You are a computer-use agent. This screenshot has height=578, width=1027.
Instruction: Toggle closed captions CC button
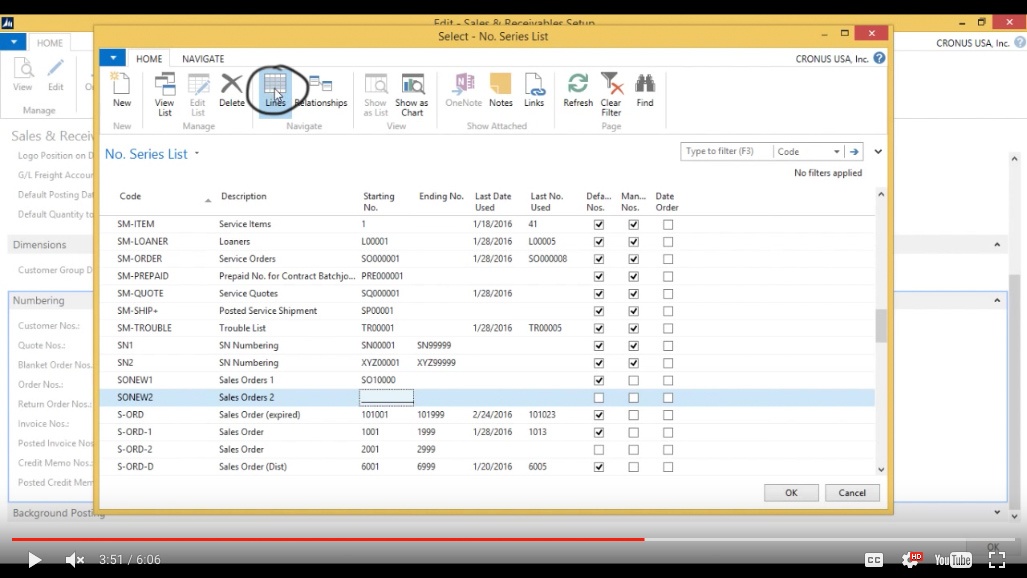(x=874, y=560)
